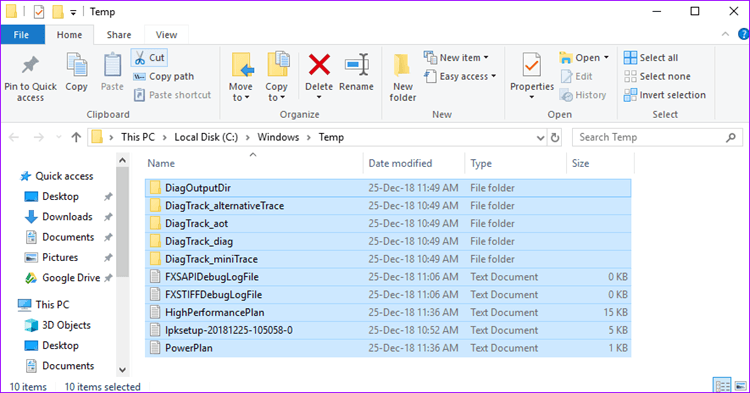Expand the New item dropdown

click(486, 58)
